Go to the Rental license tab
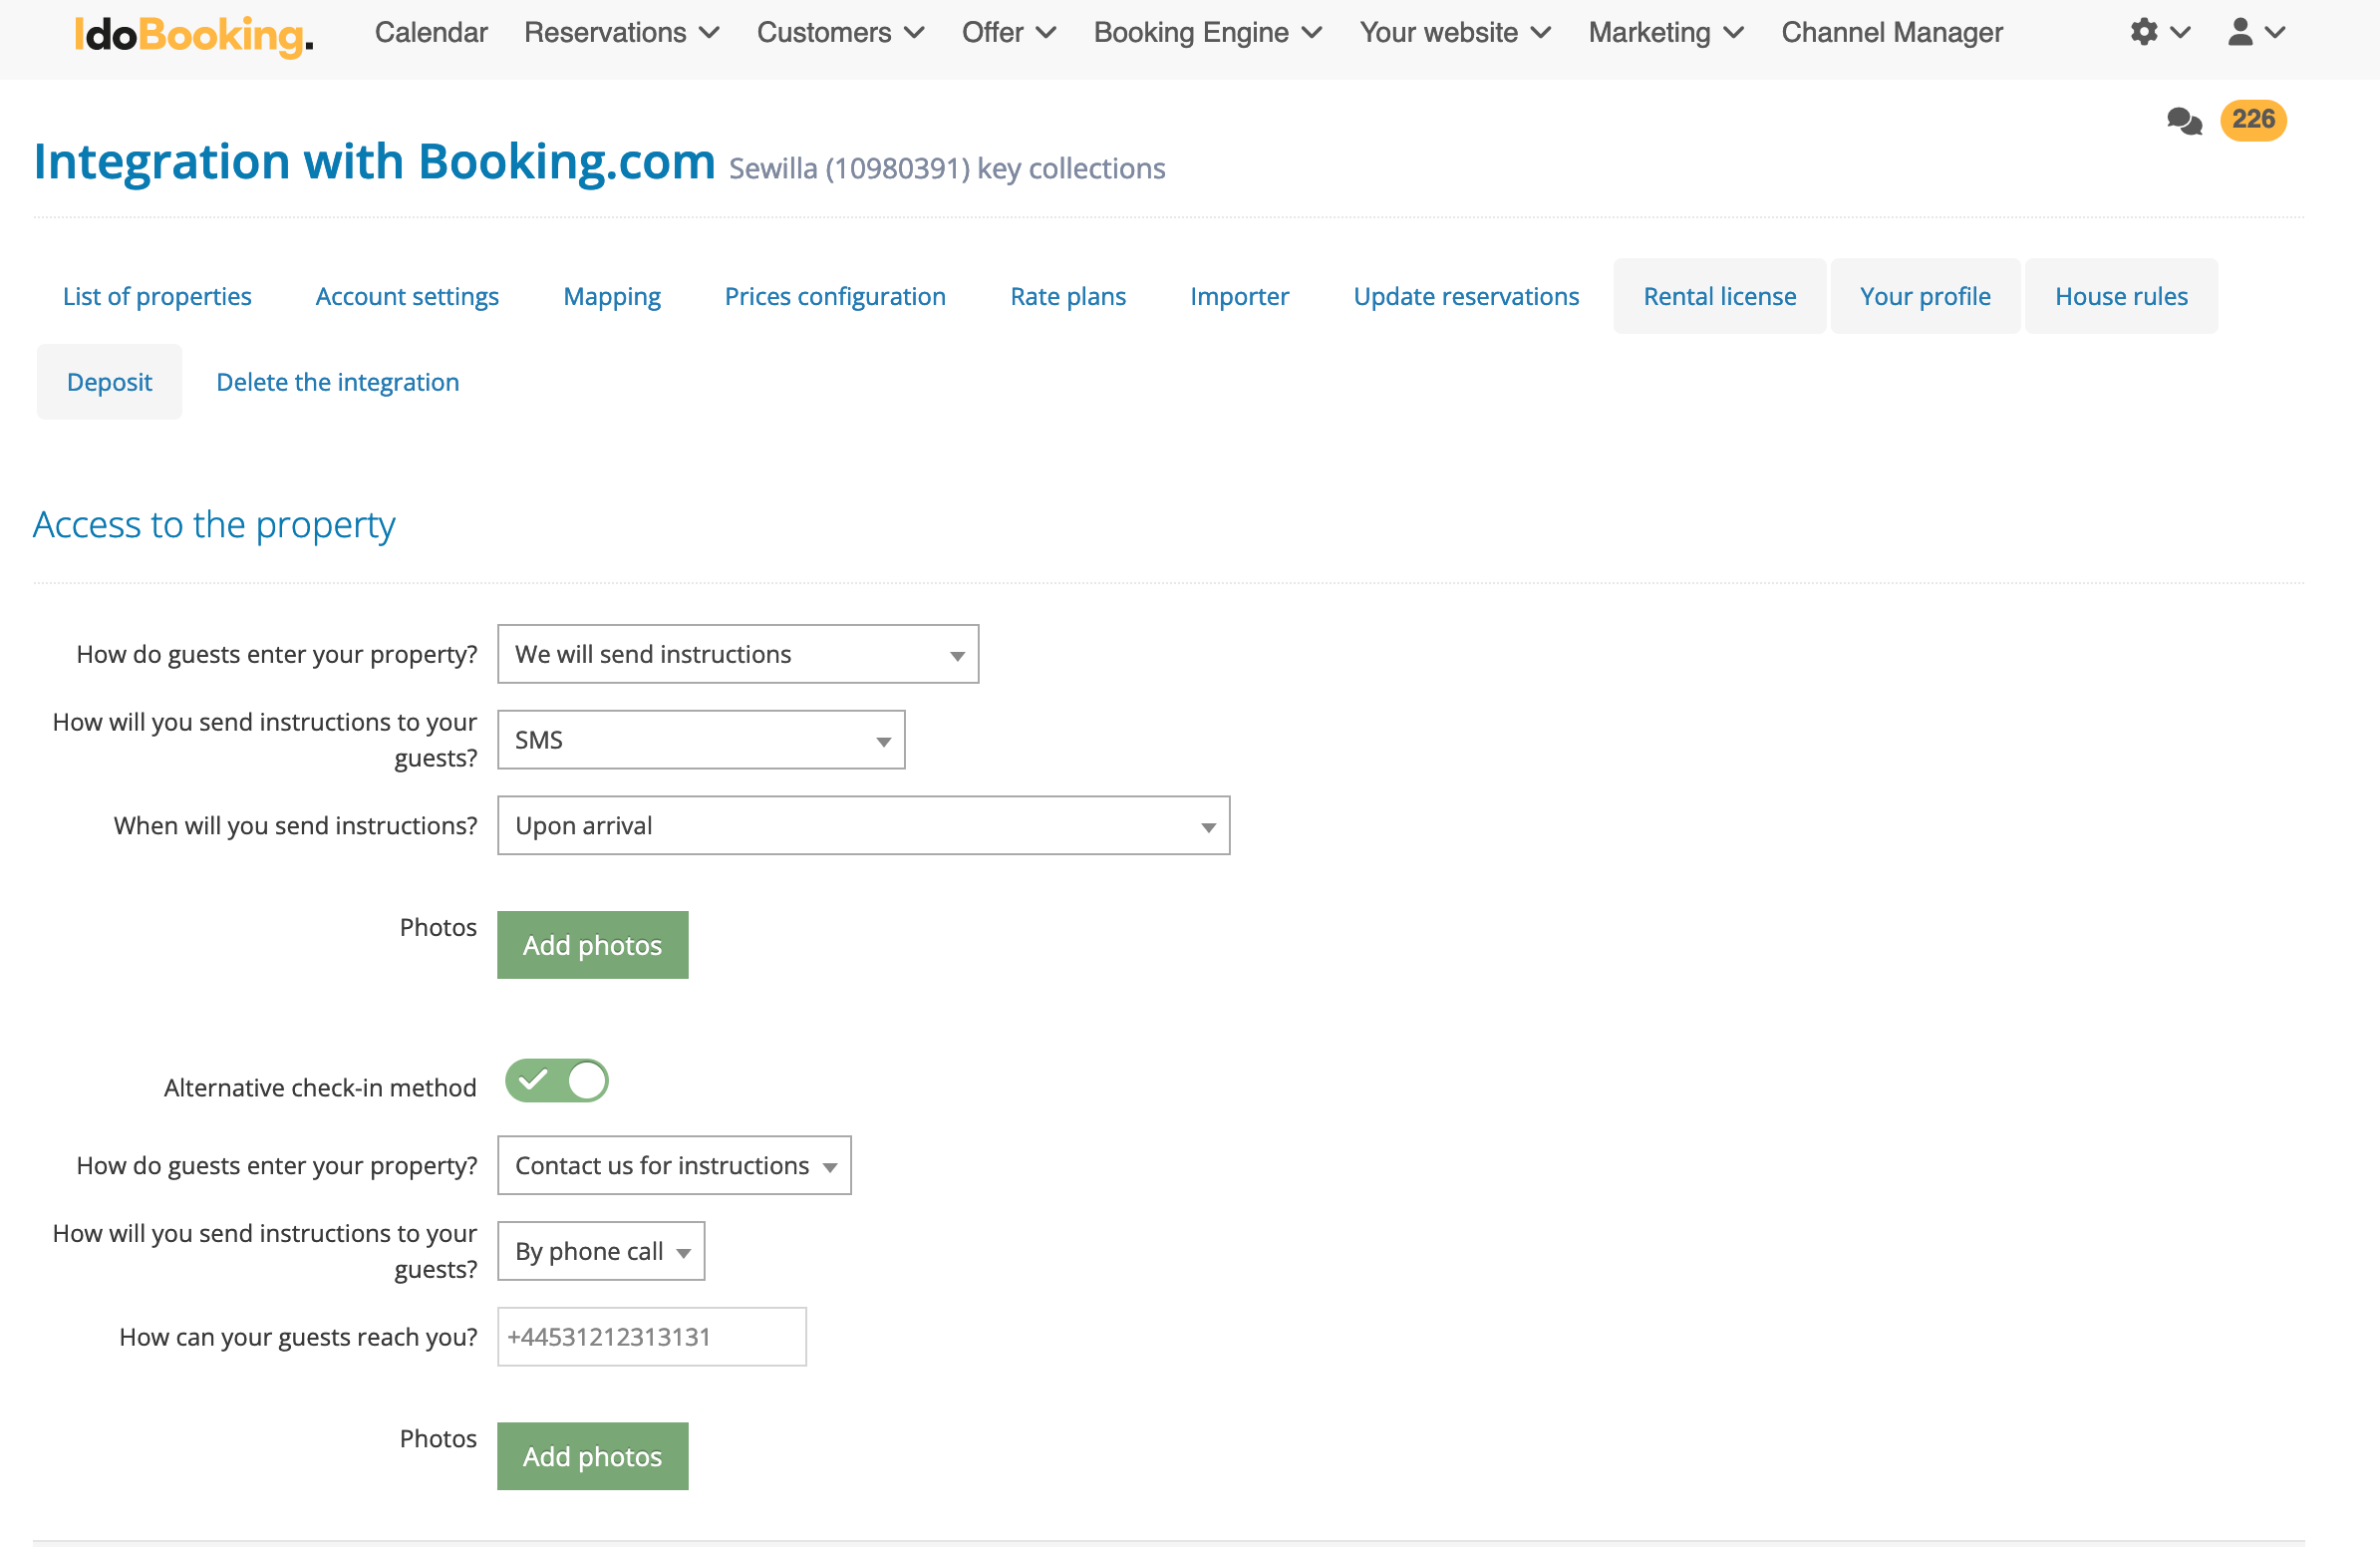The height and width of the screenshot is (1547, 2380). tap(1718, 297)
